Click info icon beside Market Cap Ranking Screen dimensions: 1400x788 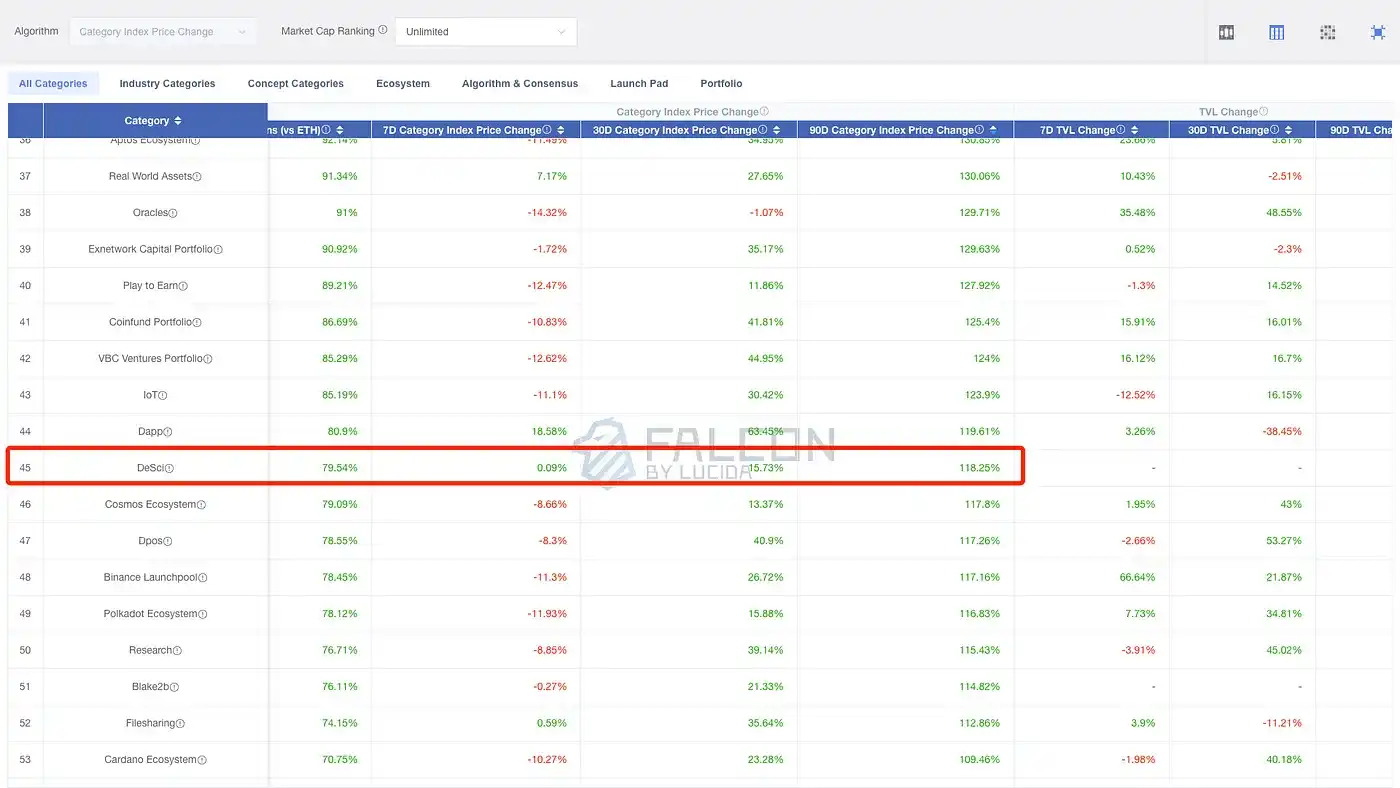(x=383, y=31)
